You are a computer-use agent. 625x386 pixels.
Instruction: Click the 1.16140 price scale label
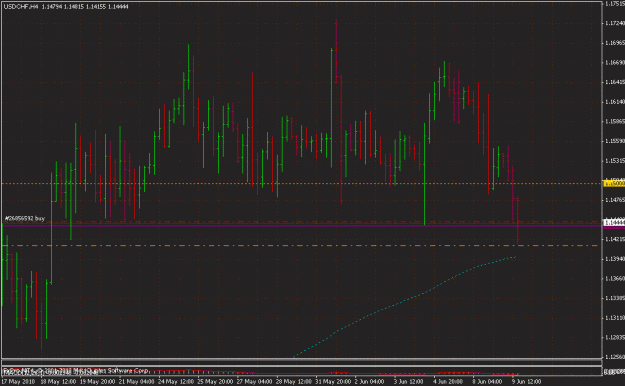tap(615, 102)
